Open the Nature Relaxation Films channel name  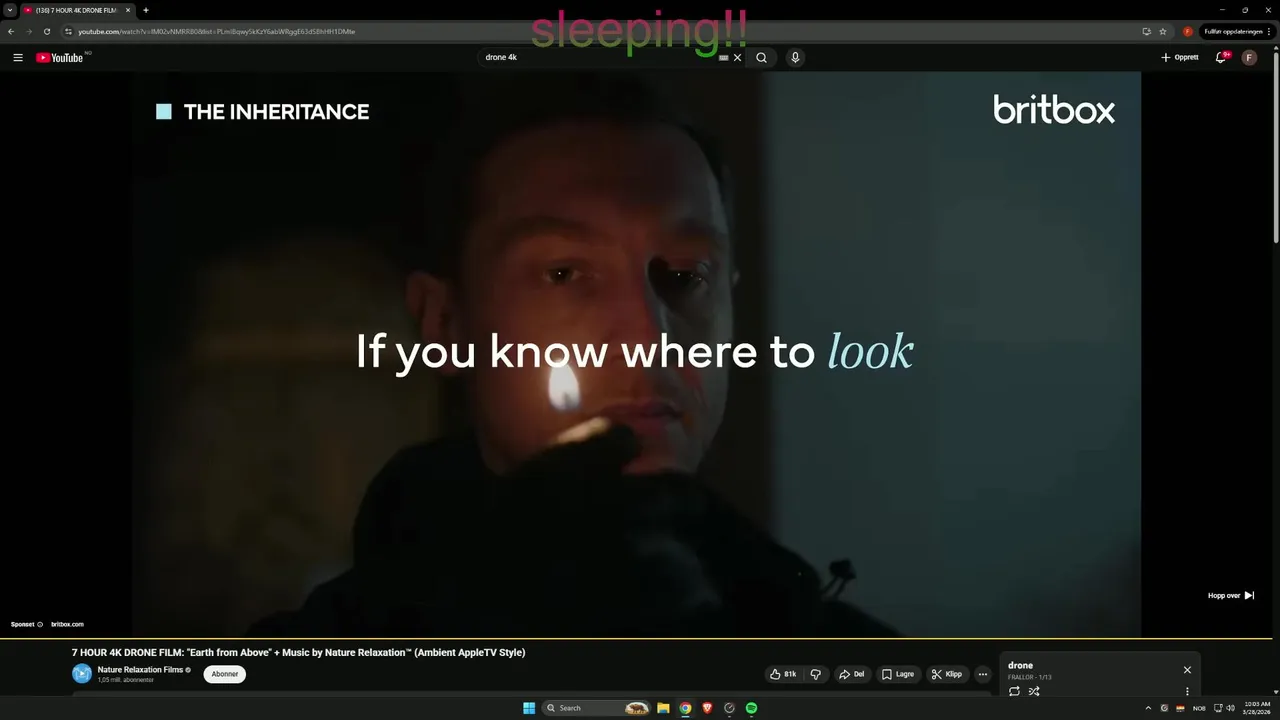click(140, 670)
